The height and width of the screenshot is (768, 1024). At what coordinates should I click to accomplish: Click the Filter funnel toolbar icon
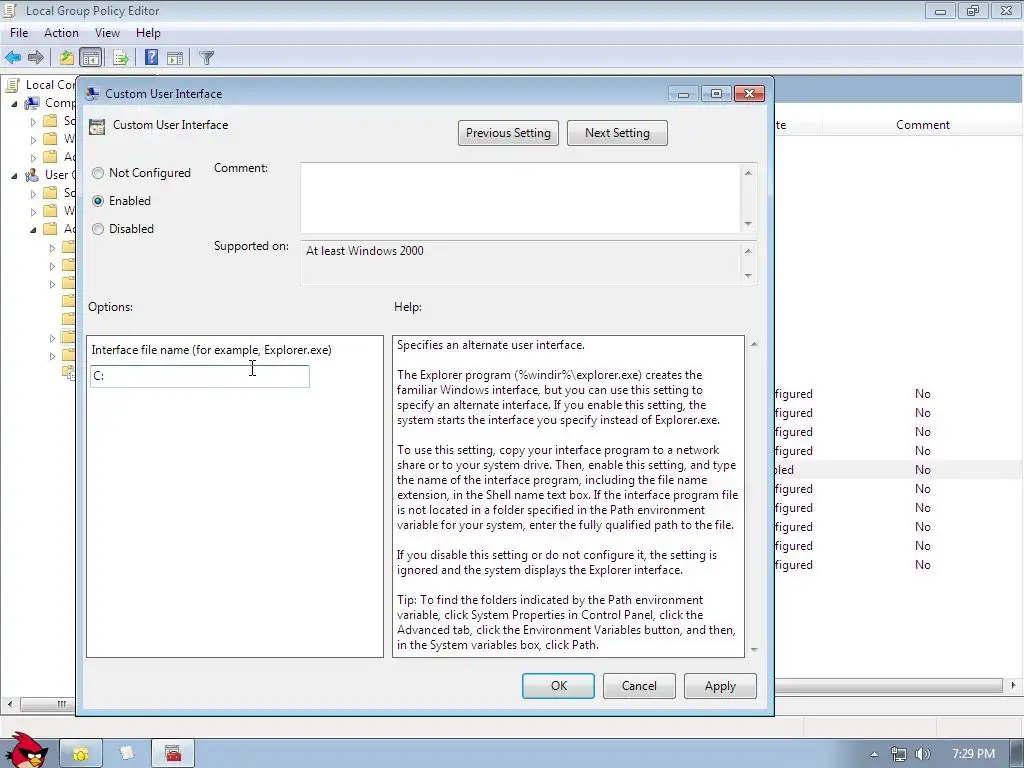pos(206,57)
